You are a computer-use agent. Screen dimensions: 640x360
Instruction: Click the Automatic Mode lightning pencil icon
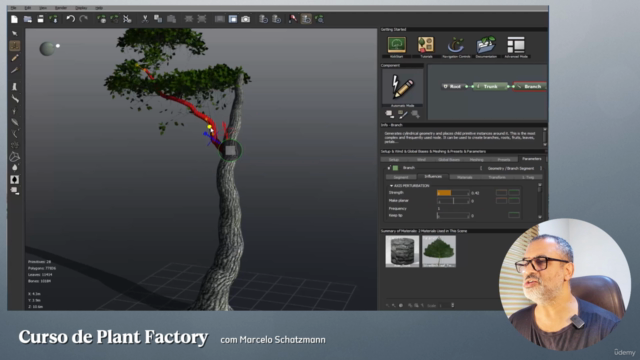[402, 87]
